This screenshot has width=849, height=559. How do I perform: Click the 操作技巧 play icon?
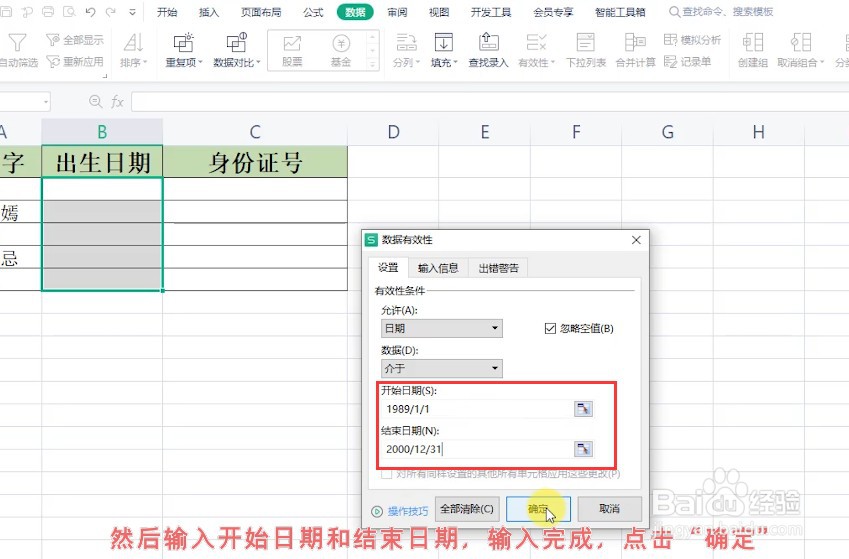point(377,511)
